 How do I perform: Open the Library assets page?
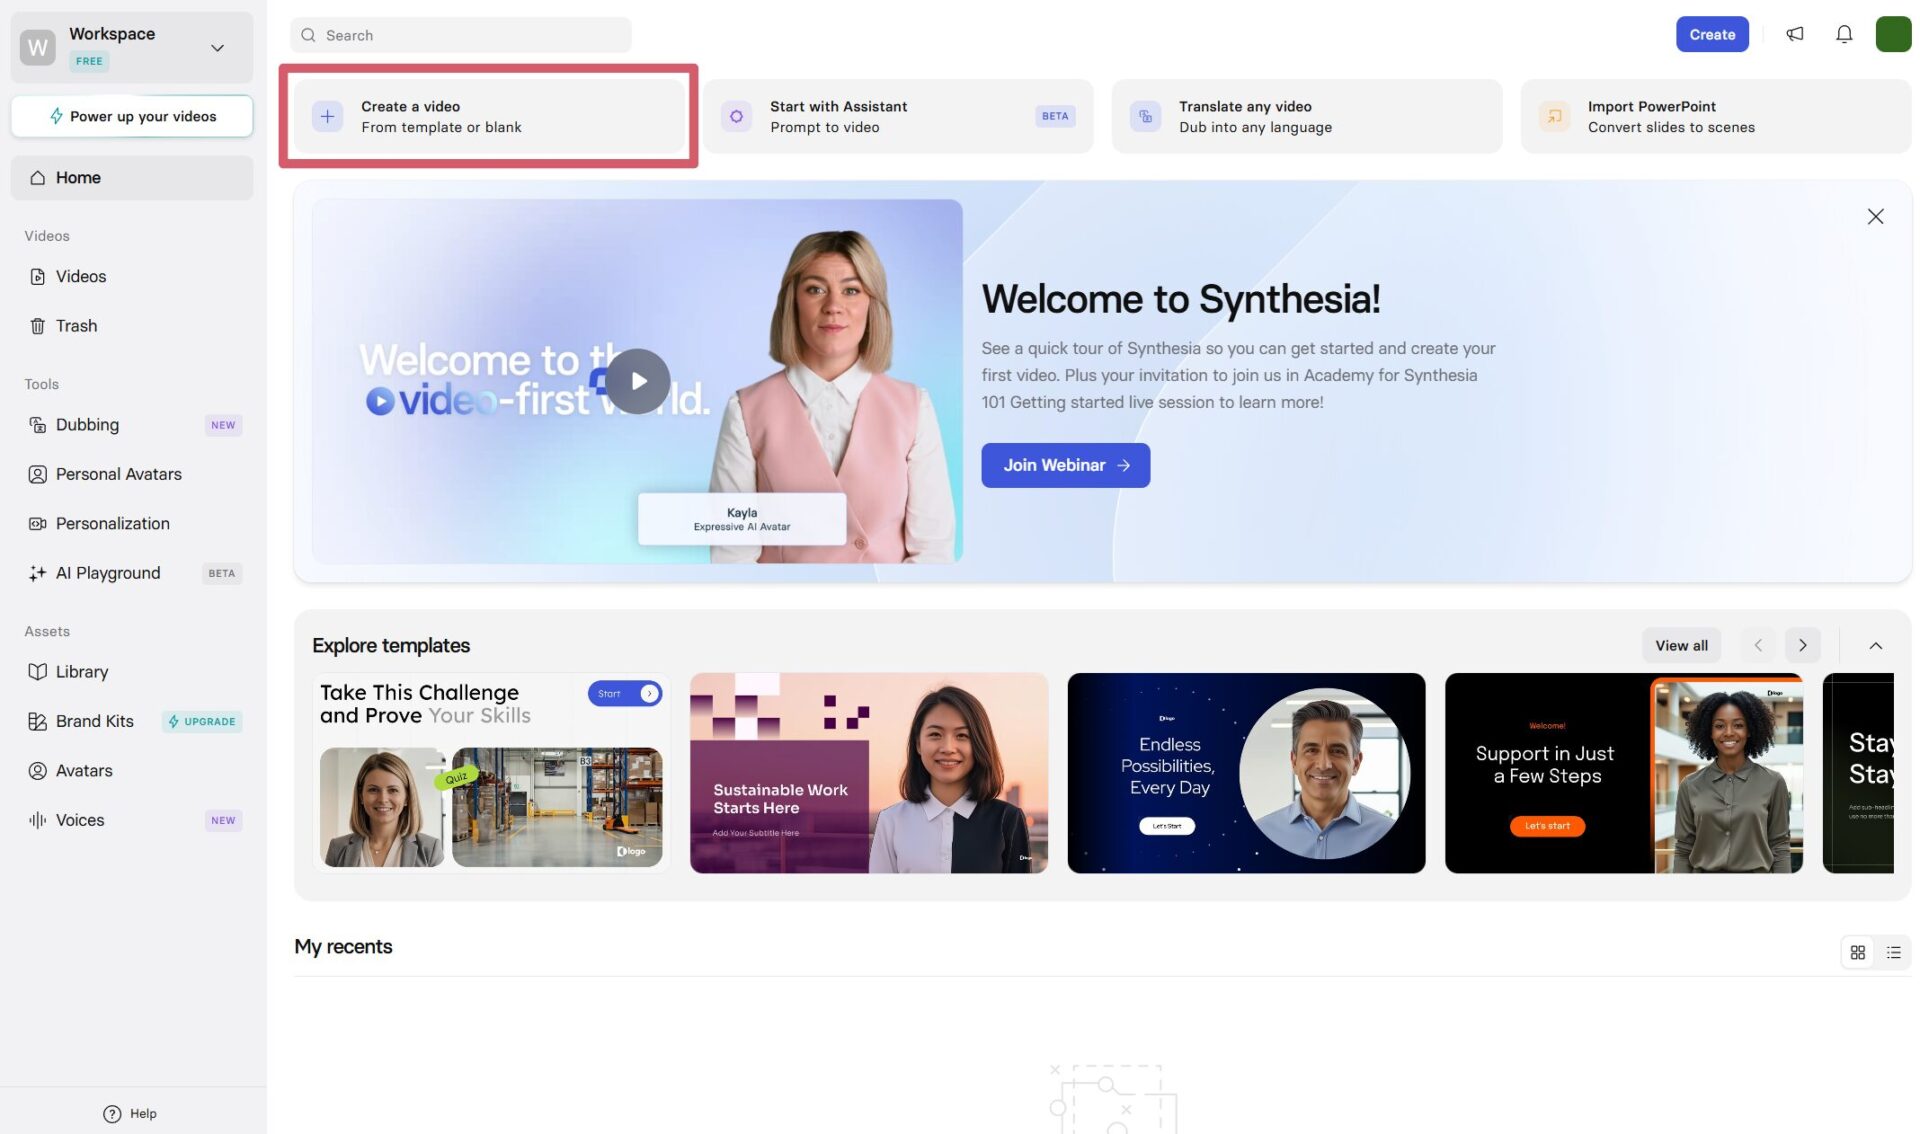[132, 672]
